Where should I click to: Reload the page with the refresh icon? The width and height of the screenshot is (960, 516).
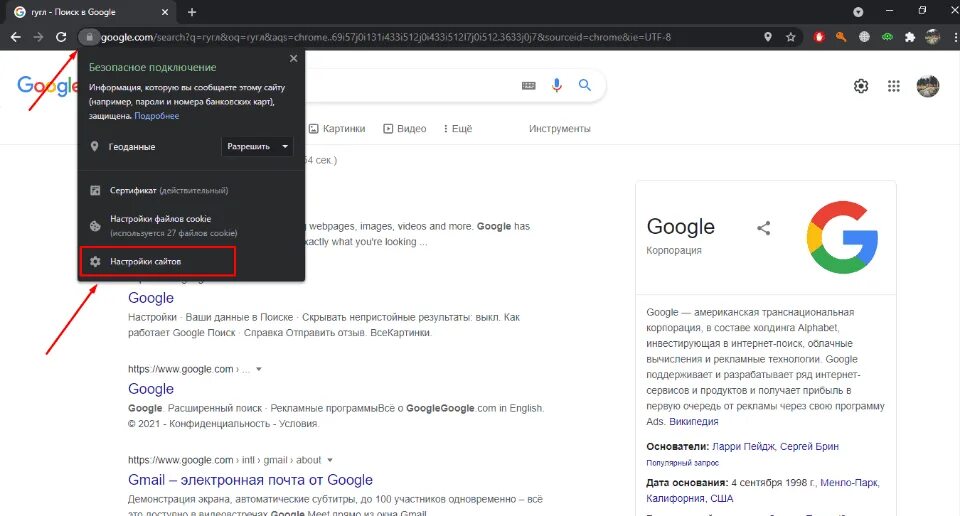[x=61, y=37]
